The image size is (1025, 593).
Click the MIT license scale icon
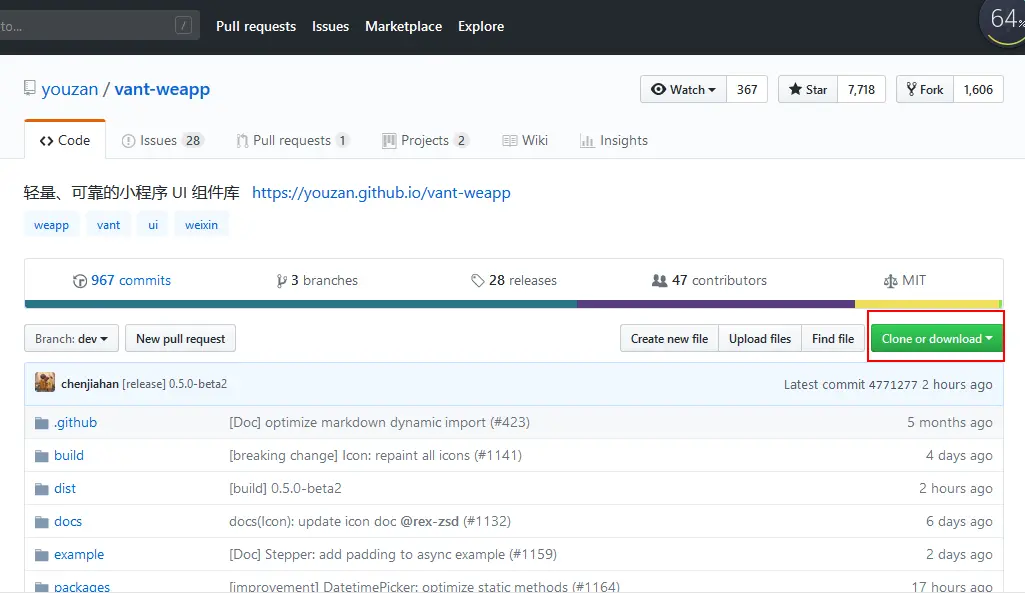tap(890, 281)
